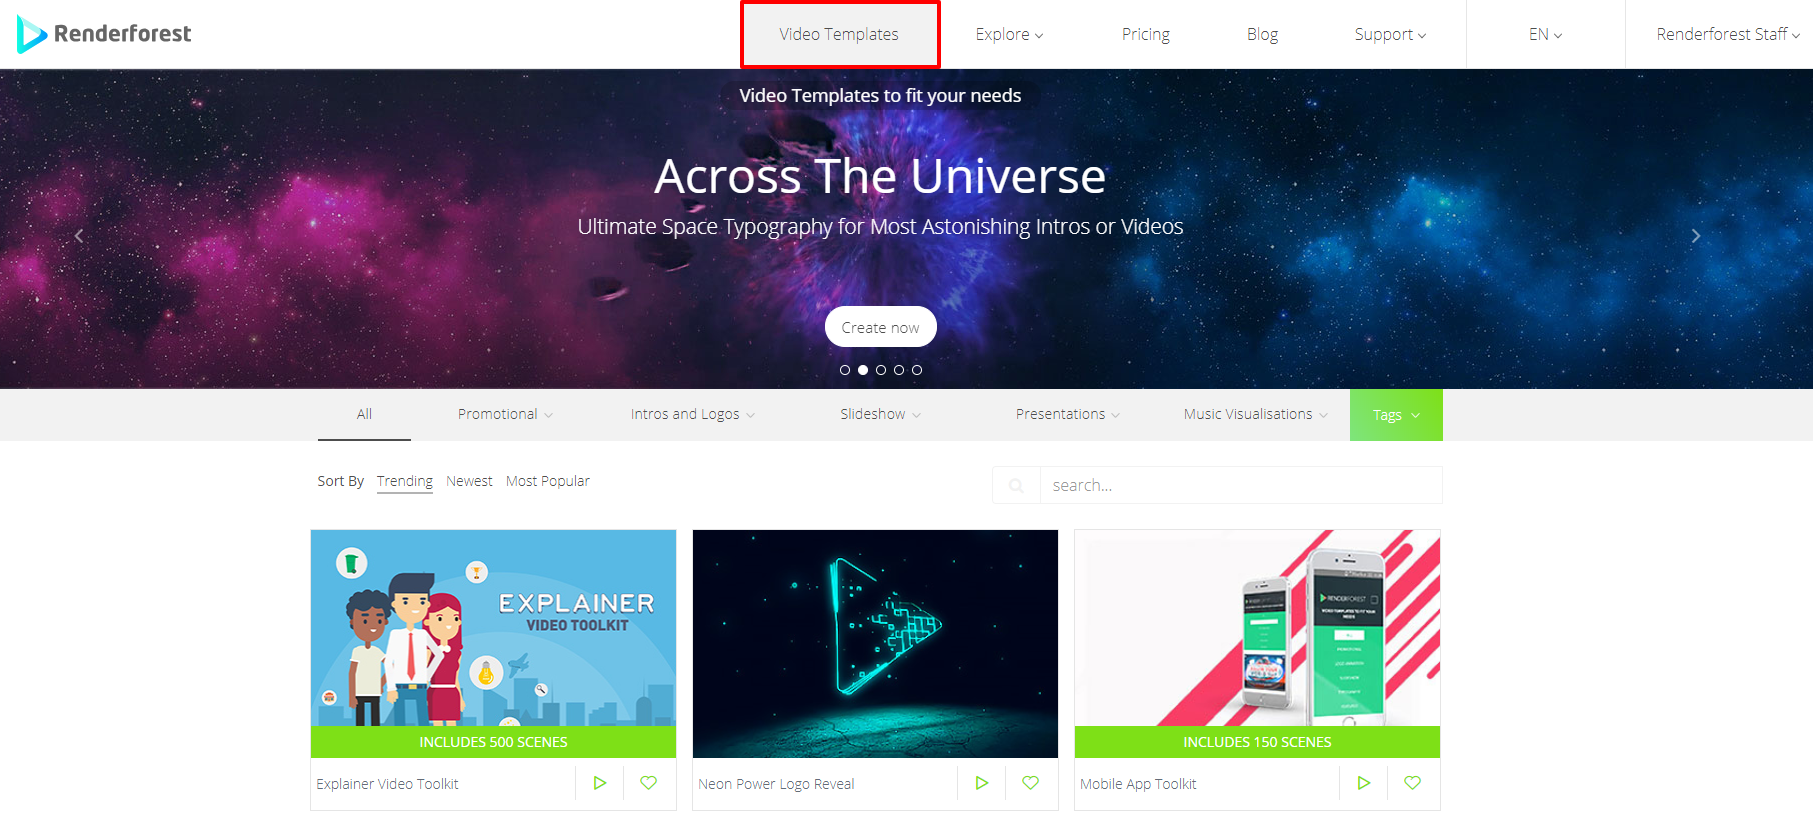Play preview of Neon Power Logo Reveal
1813x818 pixels.
point(982,783)
